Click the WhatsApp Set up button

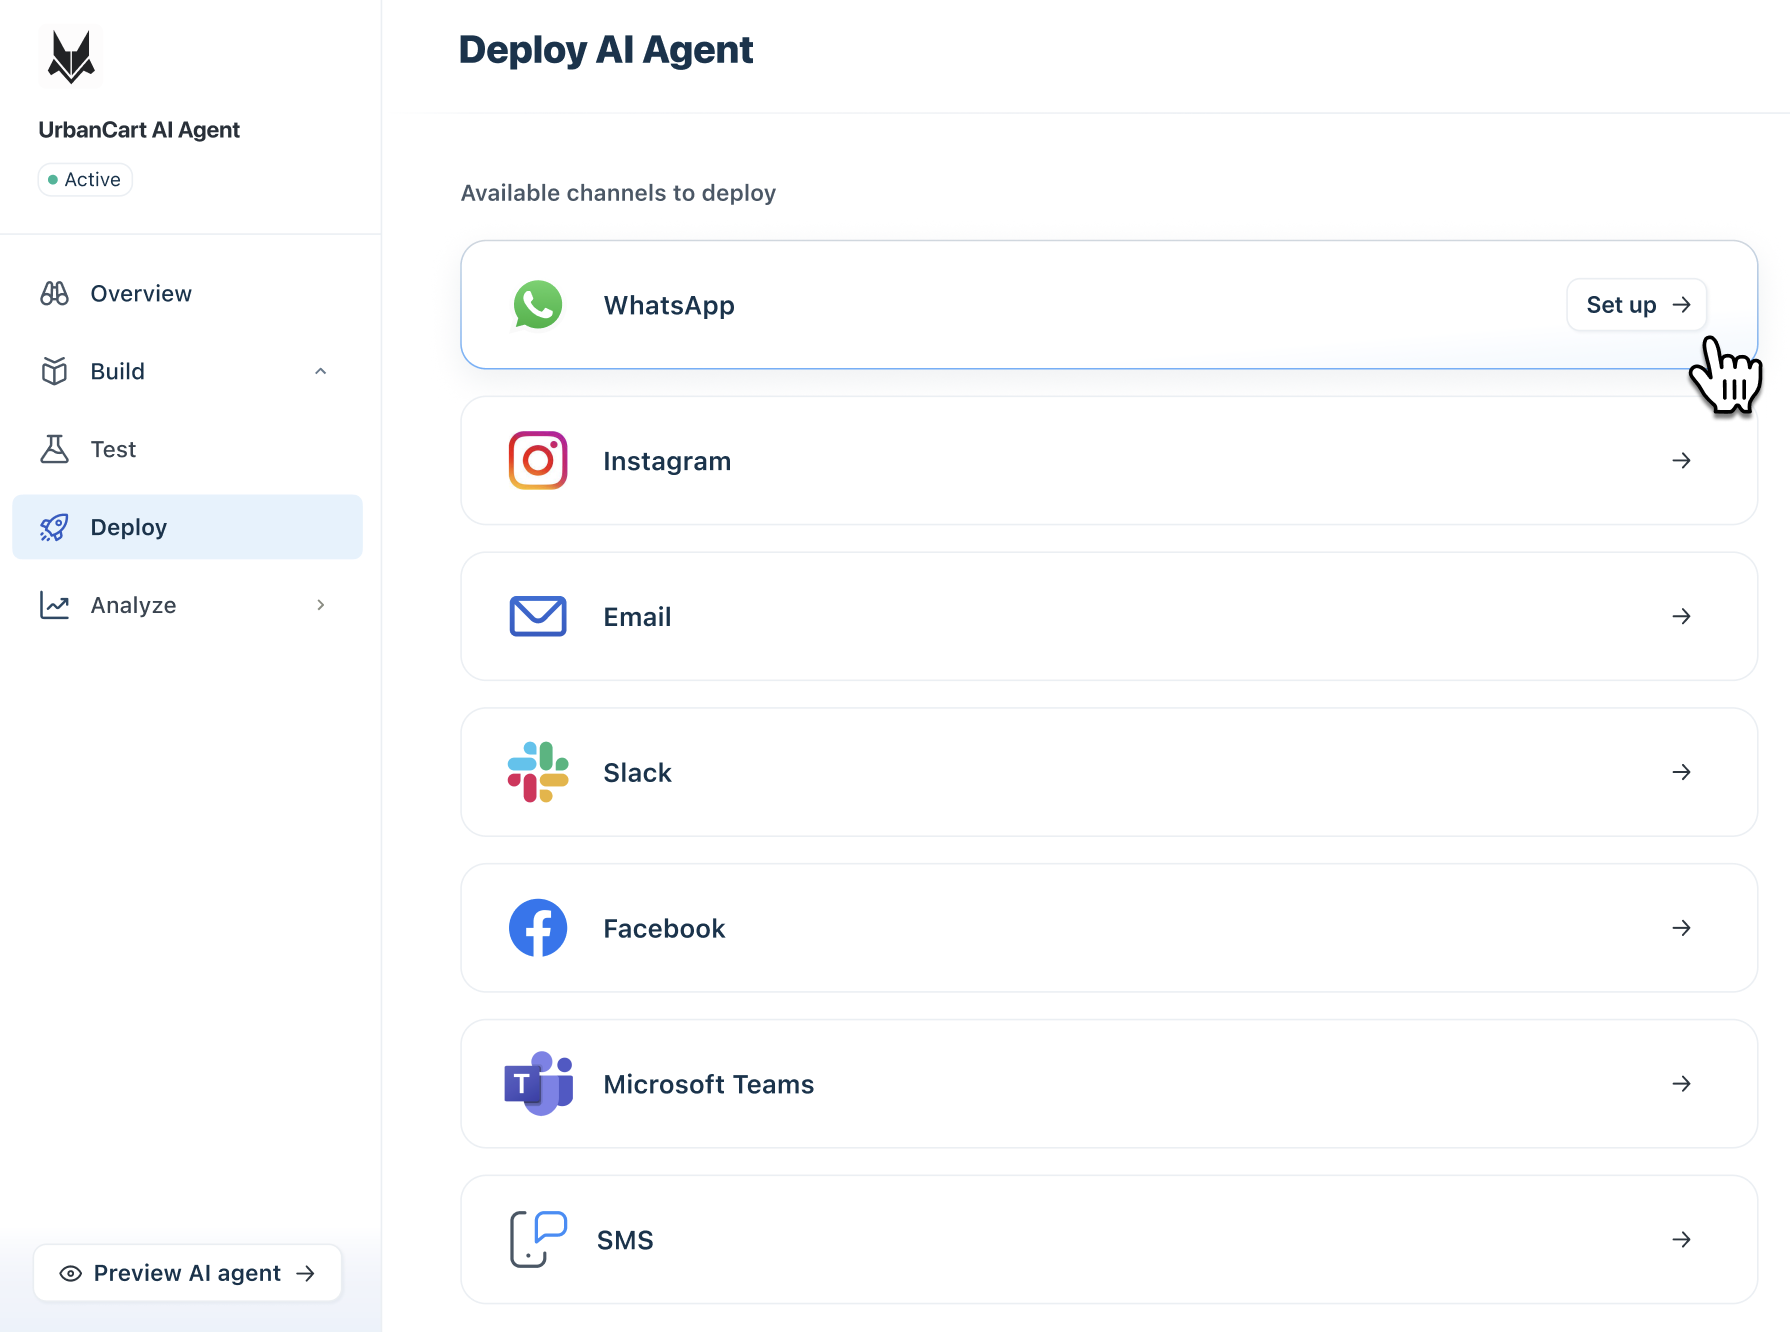1636,304
